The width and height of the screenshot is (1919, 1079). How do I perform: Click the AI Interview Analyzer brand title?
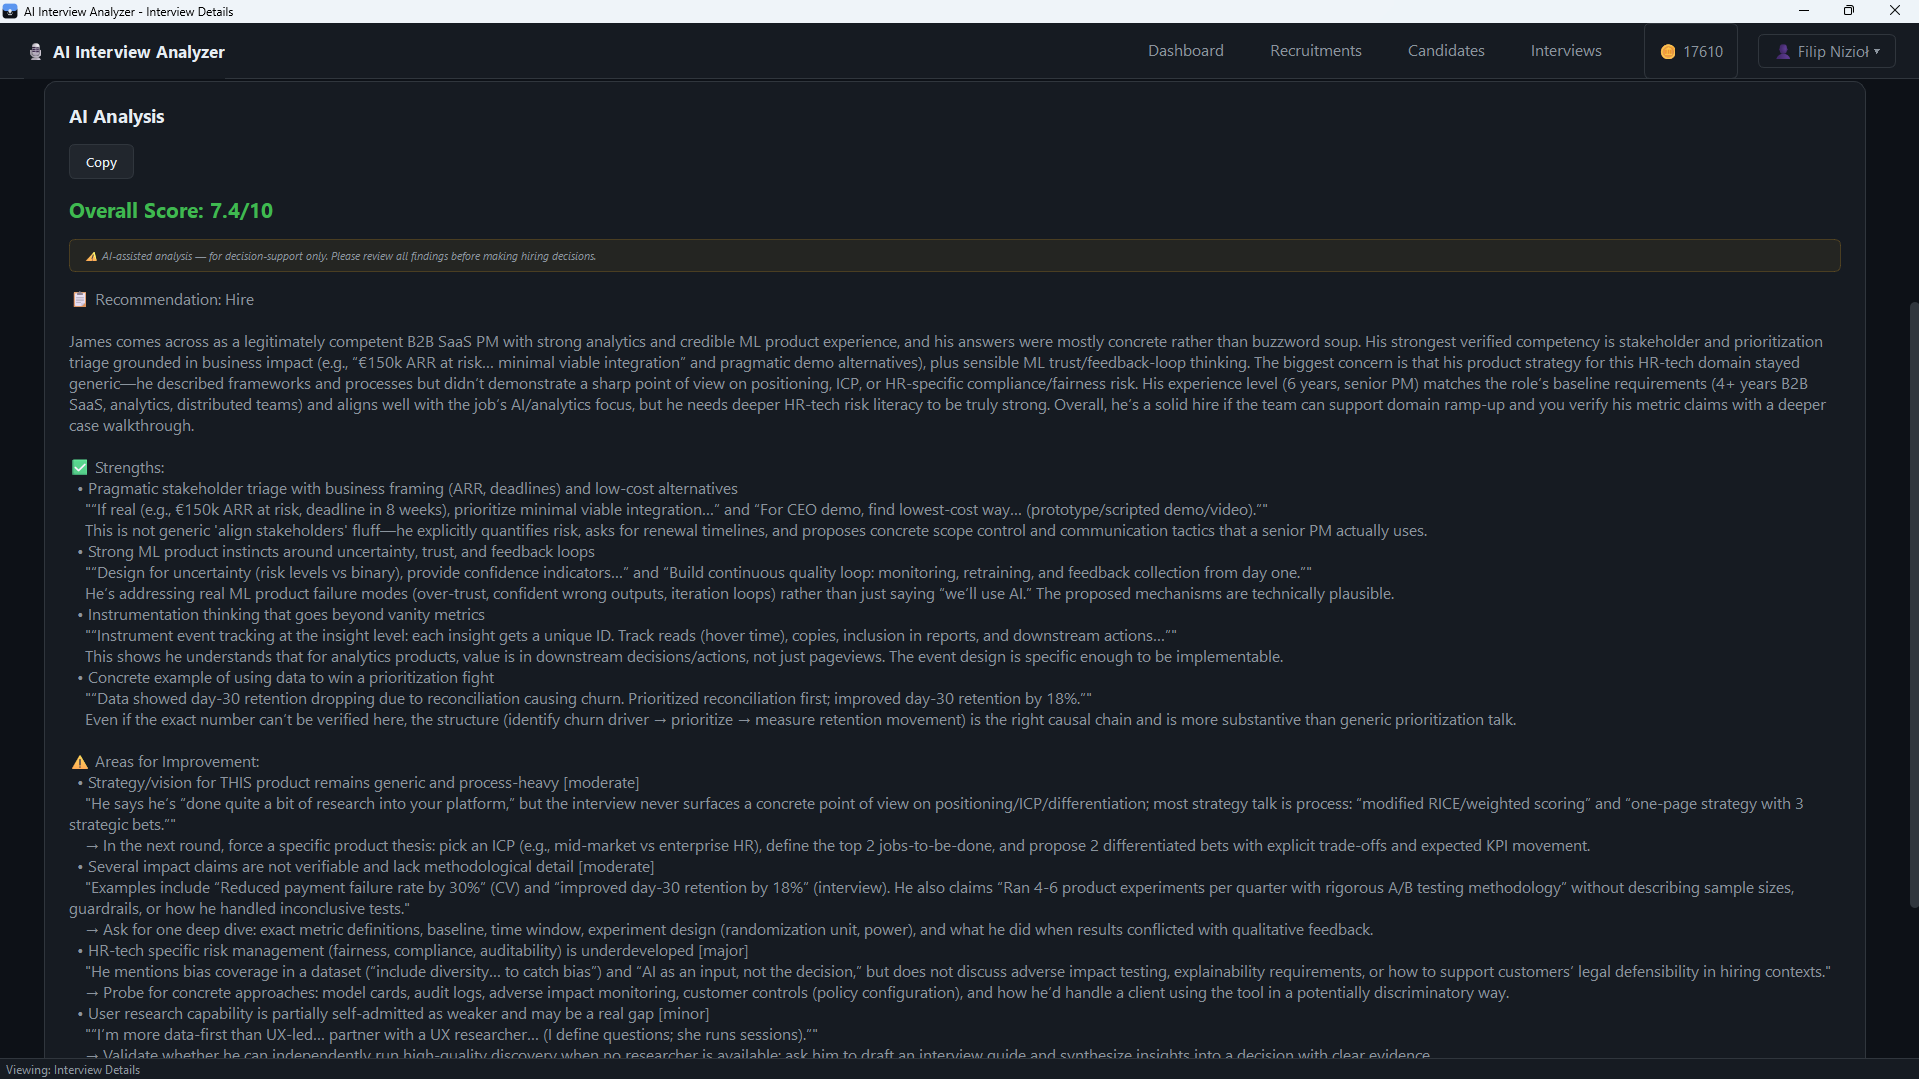[x=139, y=52]
